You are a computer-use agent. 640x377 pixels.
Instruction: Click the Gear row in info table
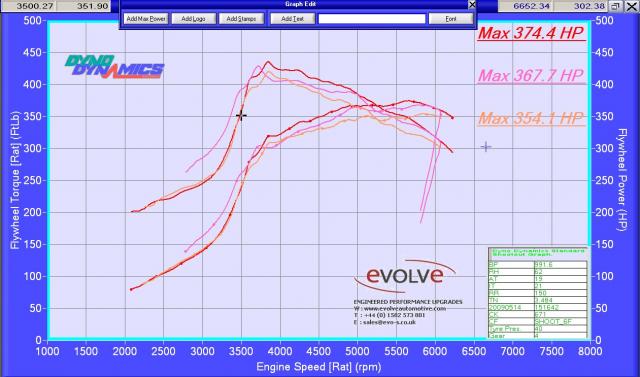[x=538, y=336]
